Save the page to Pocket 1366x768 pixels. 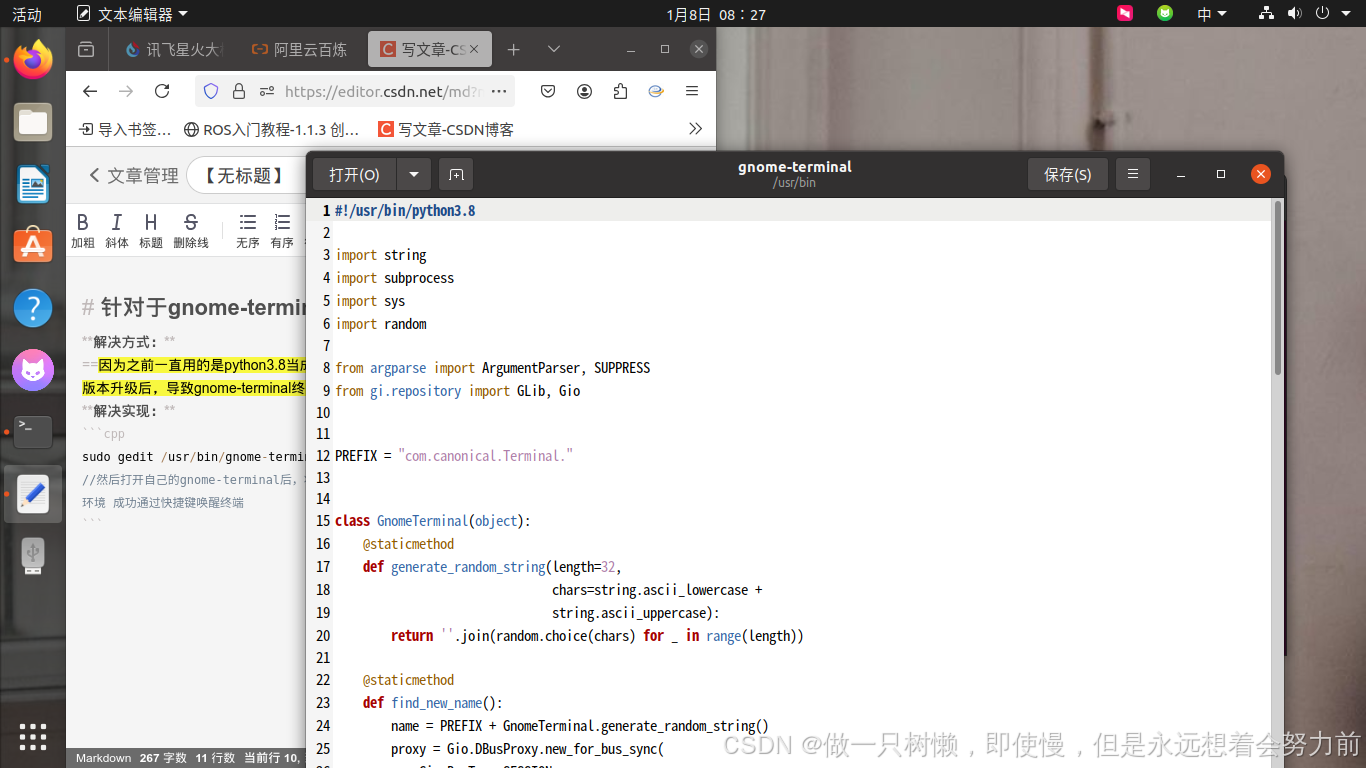coord(548,90)
